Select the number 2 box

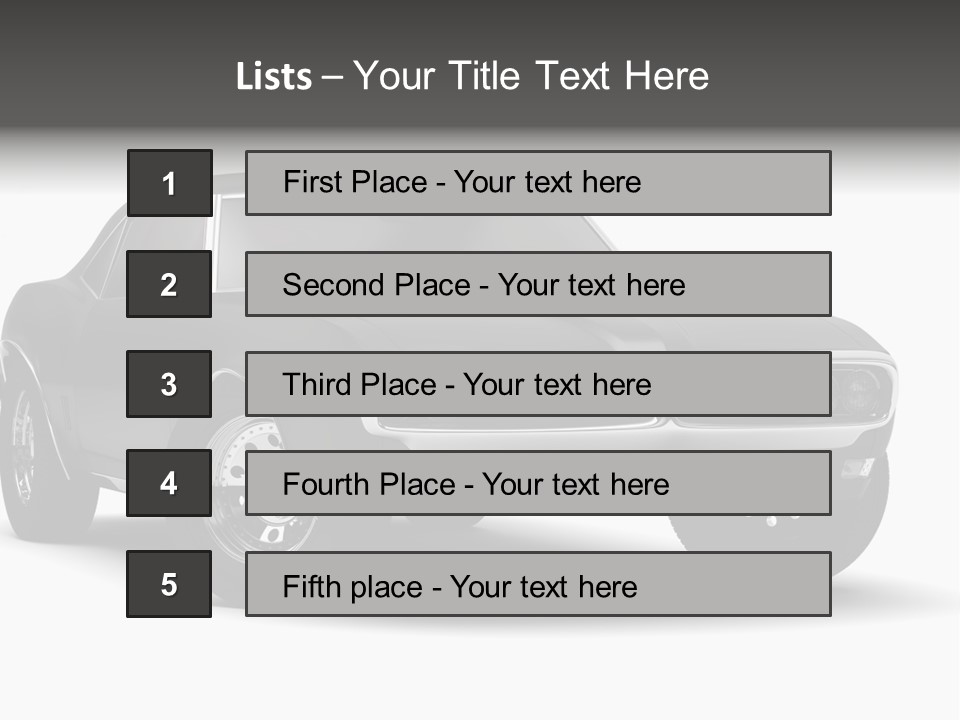(169, 284)
